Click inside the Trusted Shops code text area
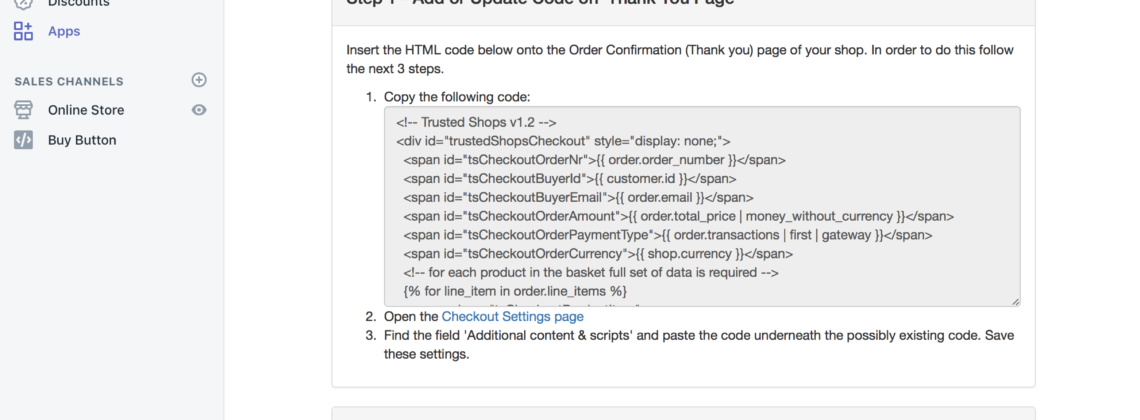This screenshot has height=420, width=1140. point(702,206)
